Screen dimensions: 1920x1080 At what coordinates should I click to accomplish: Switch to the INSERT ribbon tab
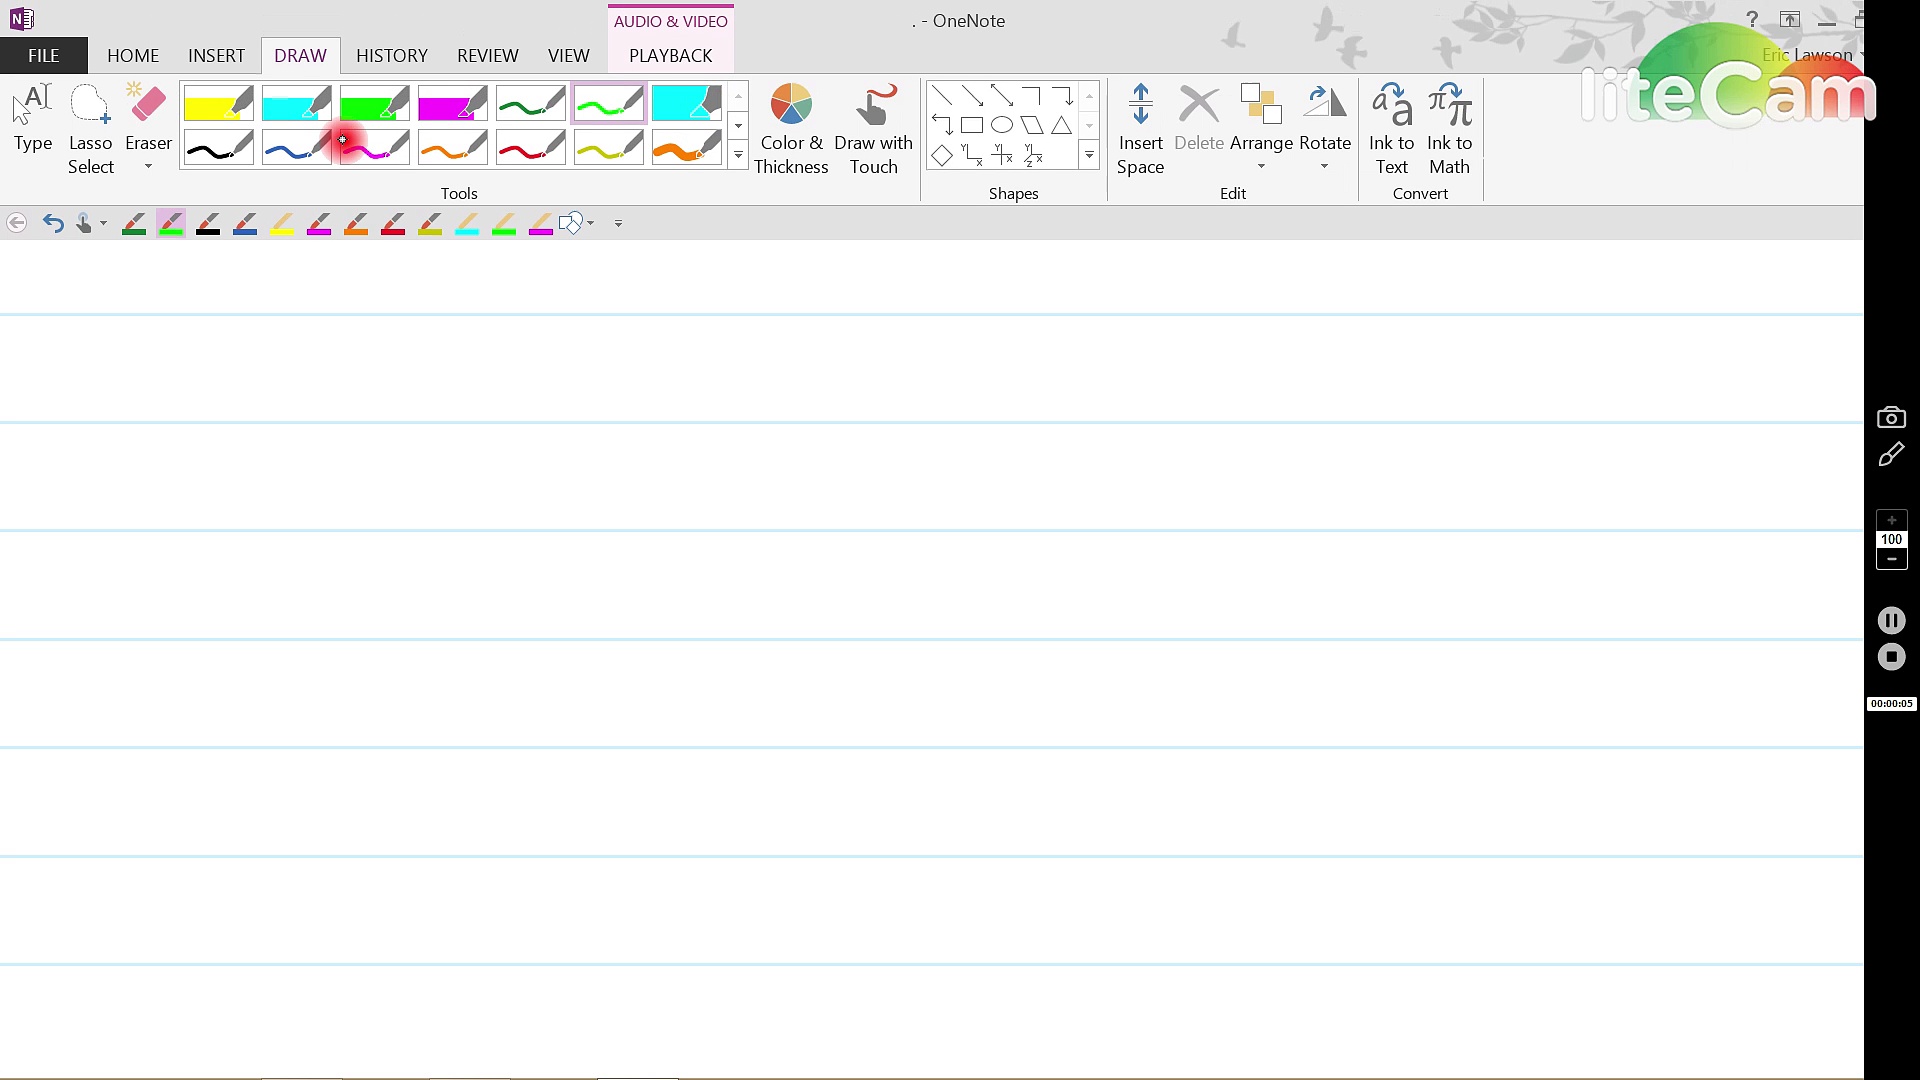216,56
